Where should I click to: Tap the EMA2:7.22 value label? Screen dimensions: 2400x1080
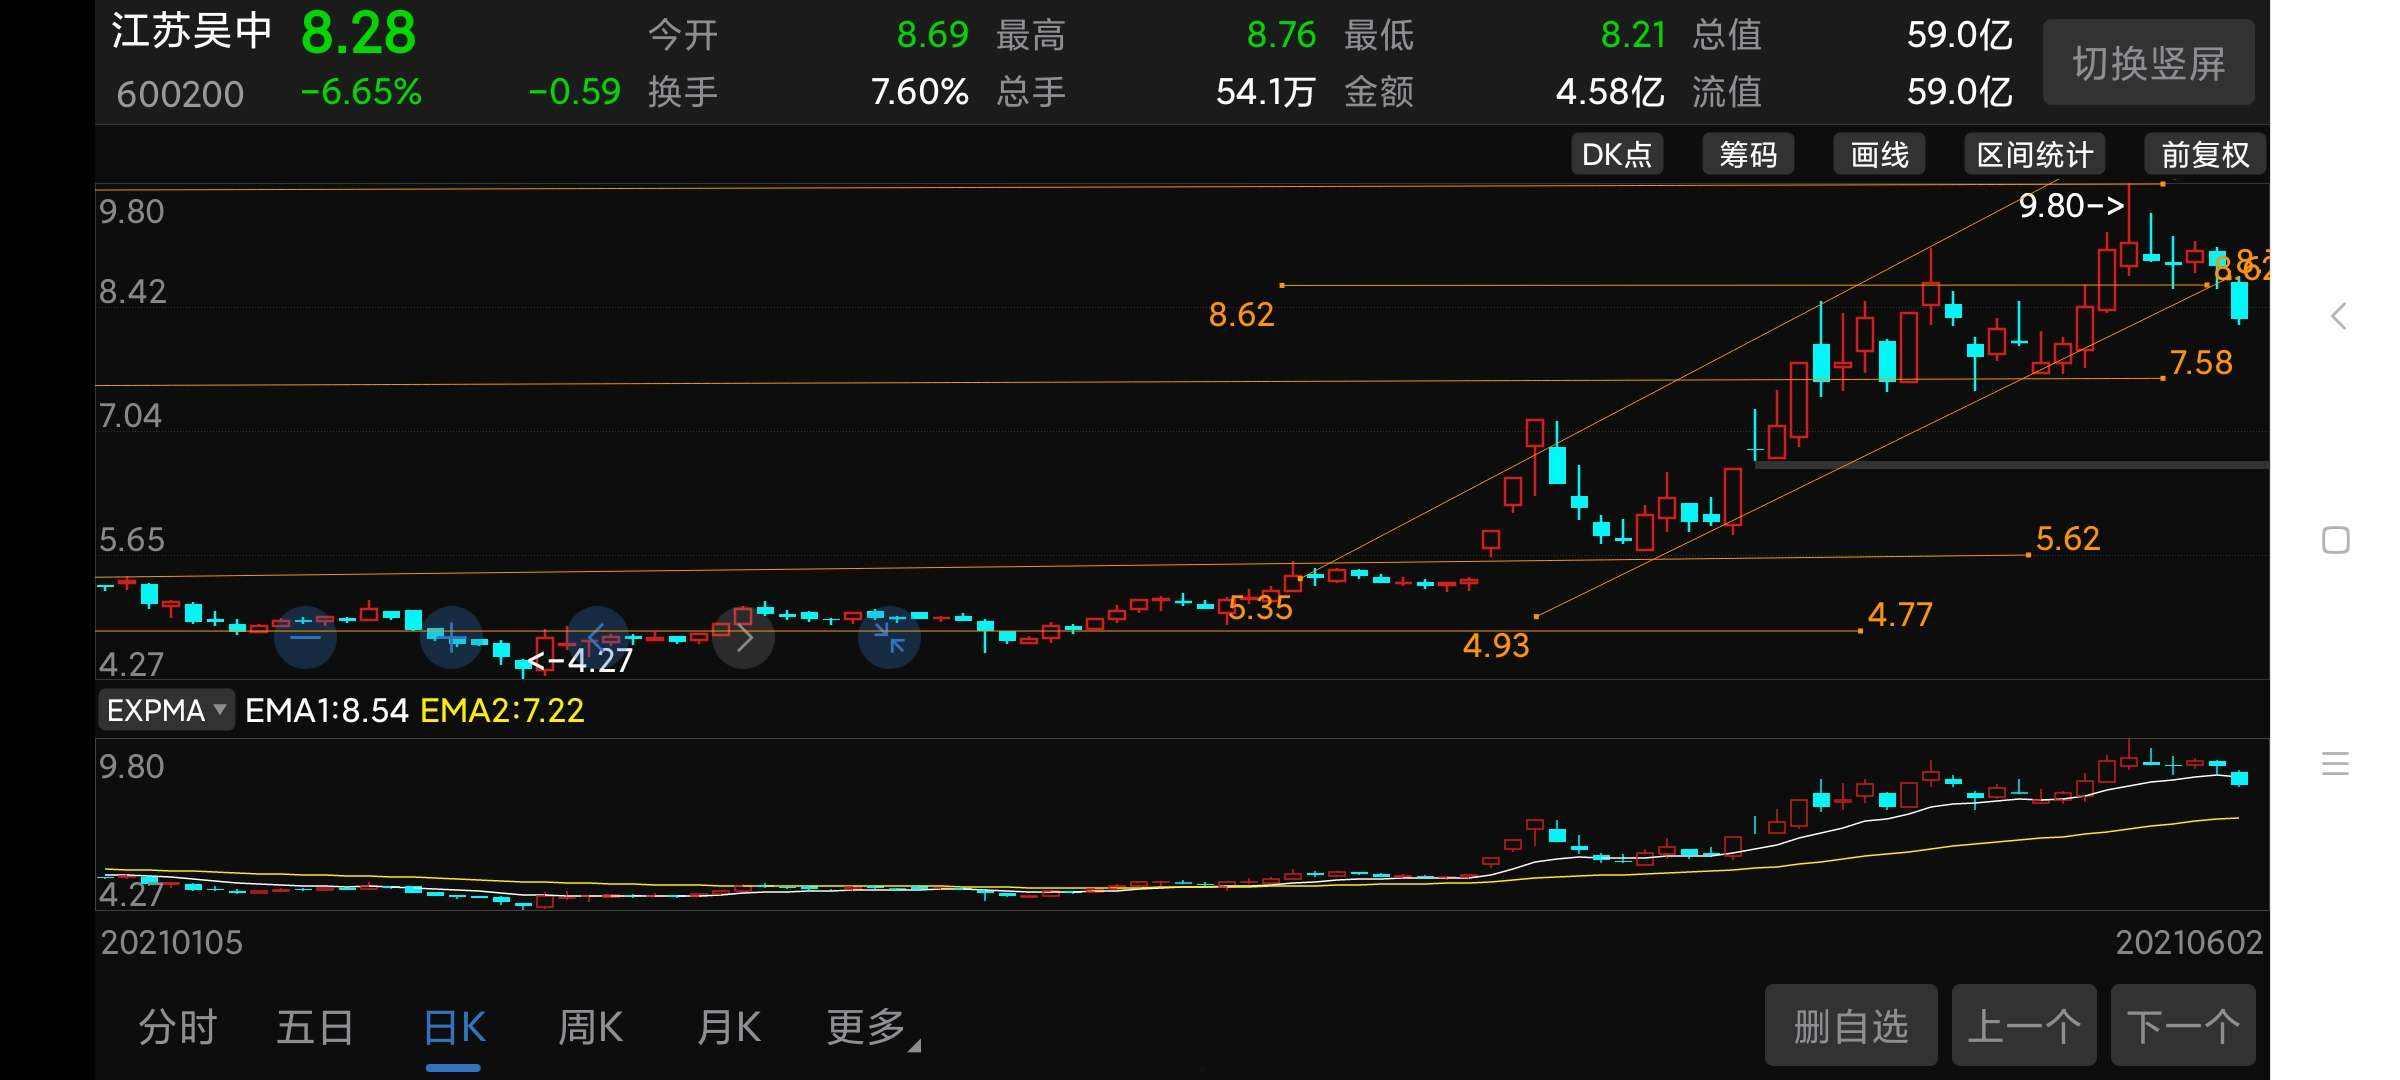502,710
